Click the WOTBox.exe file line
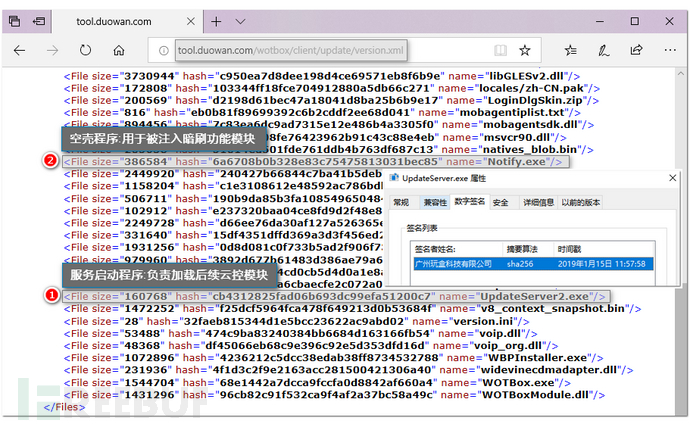 coord(317,383)
